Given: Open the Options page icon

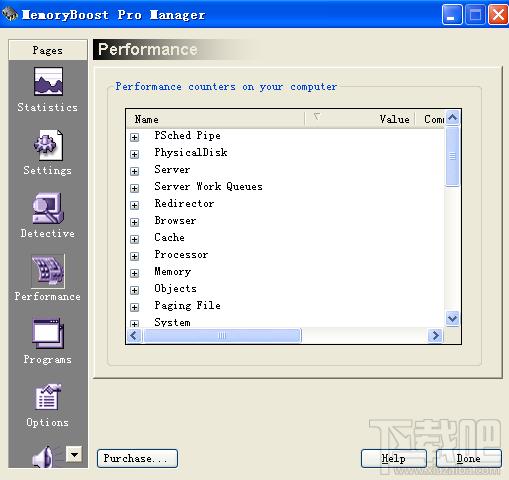Looking at the screenshot, I should click(48, 397).
